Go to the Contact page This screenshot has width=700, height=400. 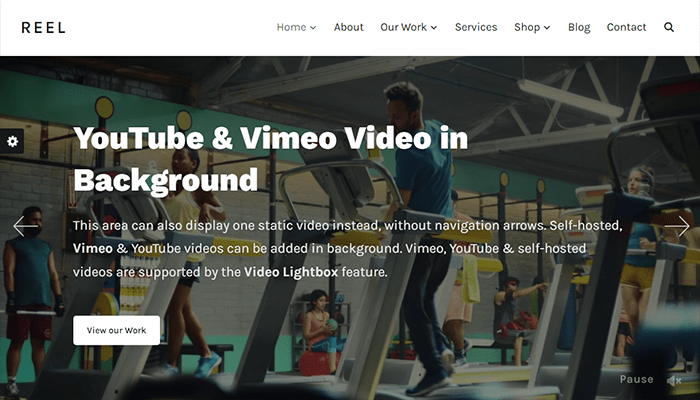[626, 28]
